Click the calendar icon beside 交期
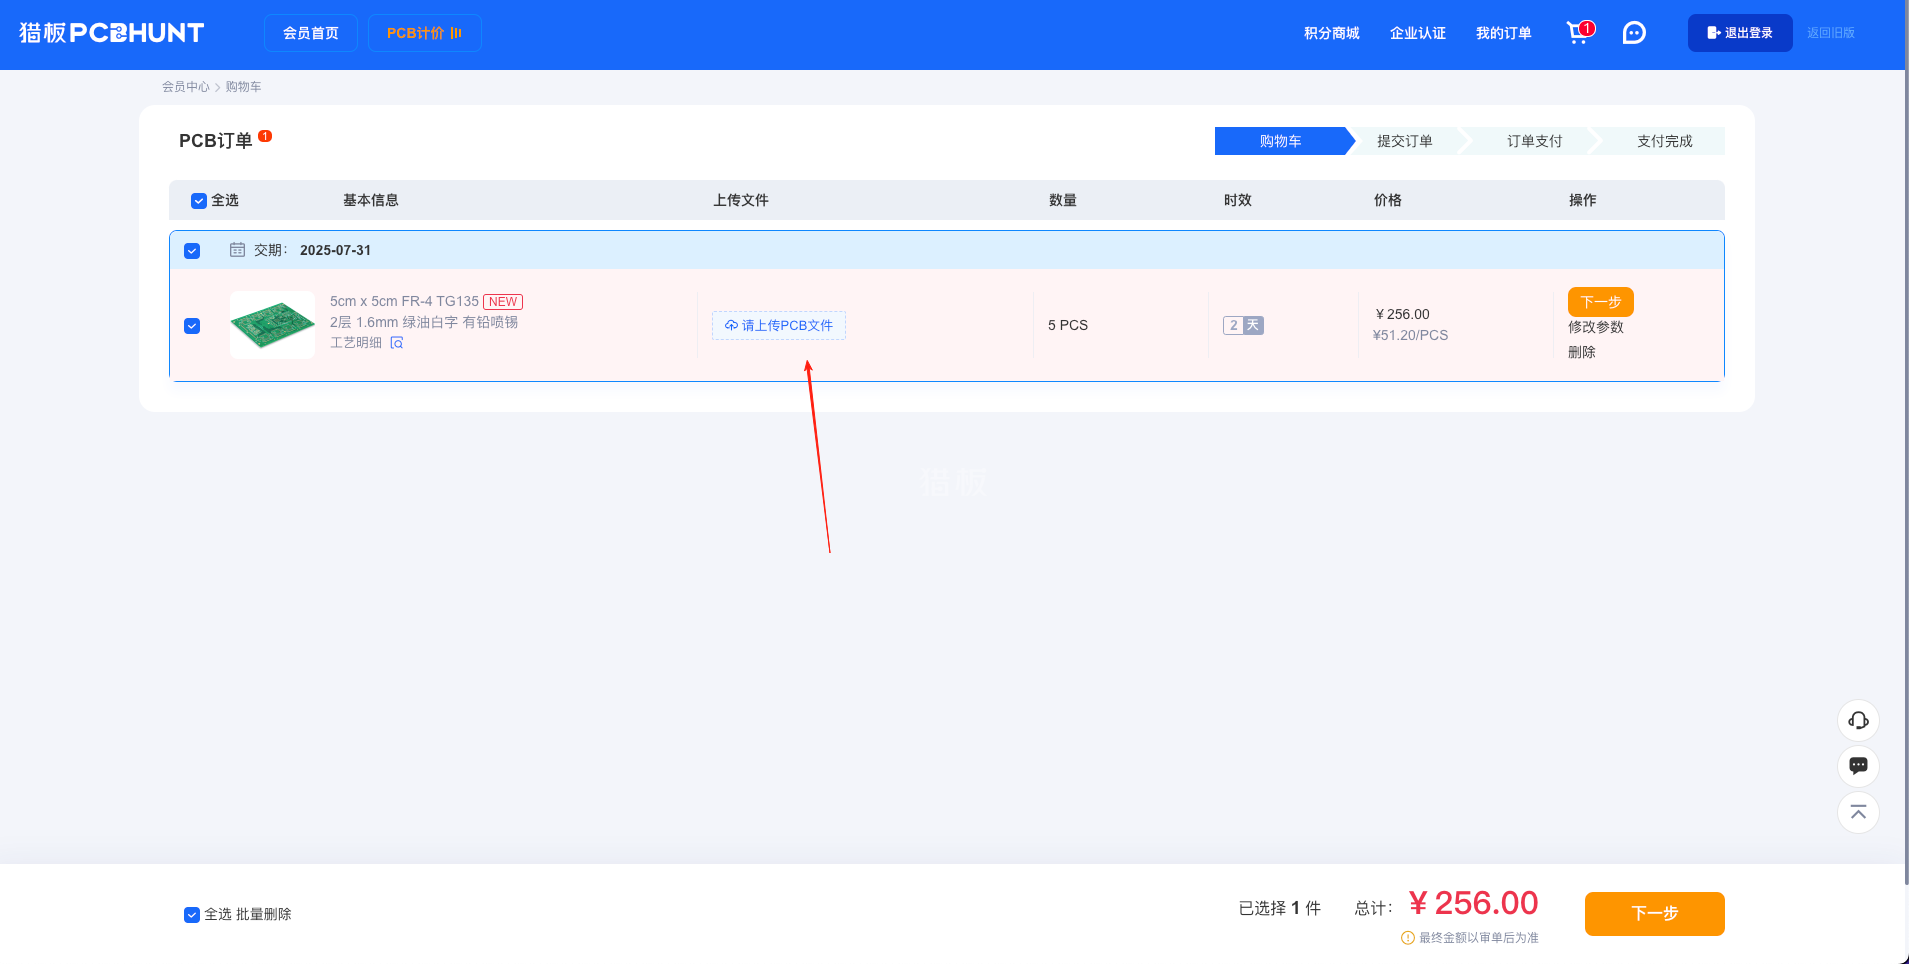This screenshot has width=1909, height=964. point(236,249)
